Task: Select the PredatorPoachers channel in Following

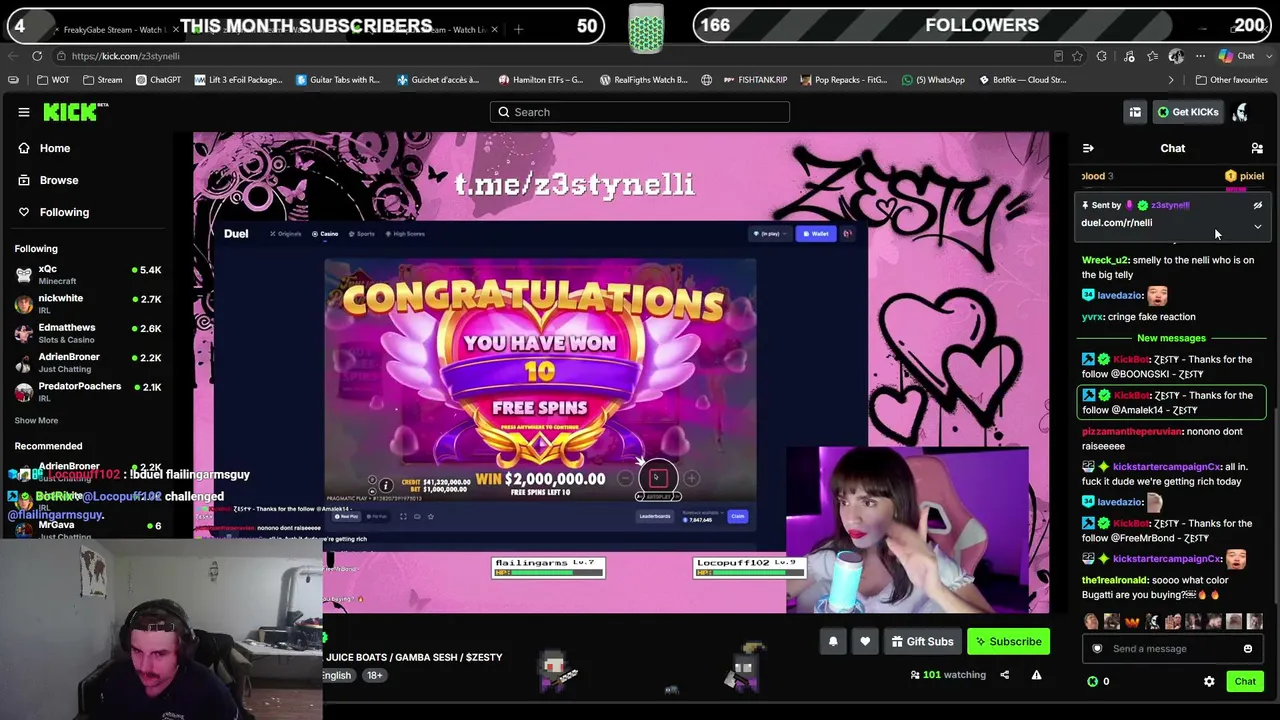Action: click(88, 391)
